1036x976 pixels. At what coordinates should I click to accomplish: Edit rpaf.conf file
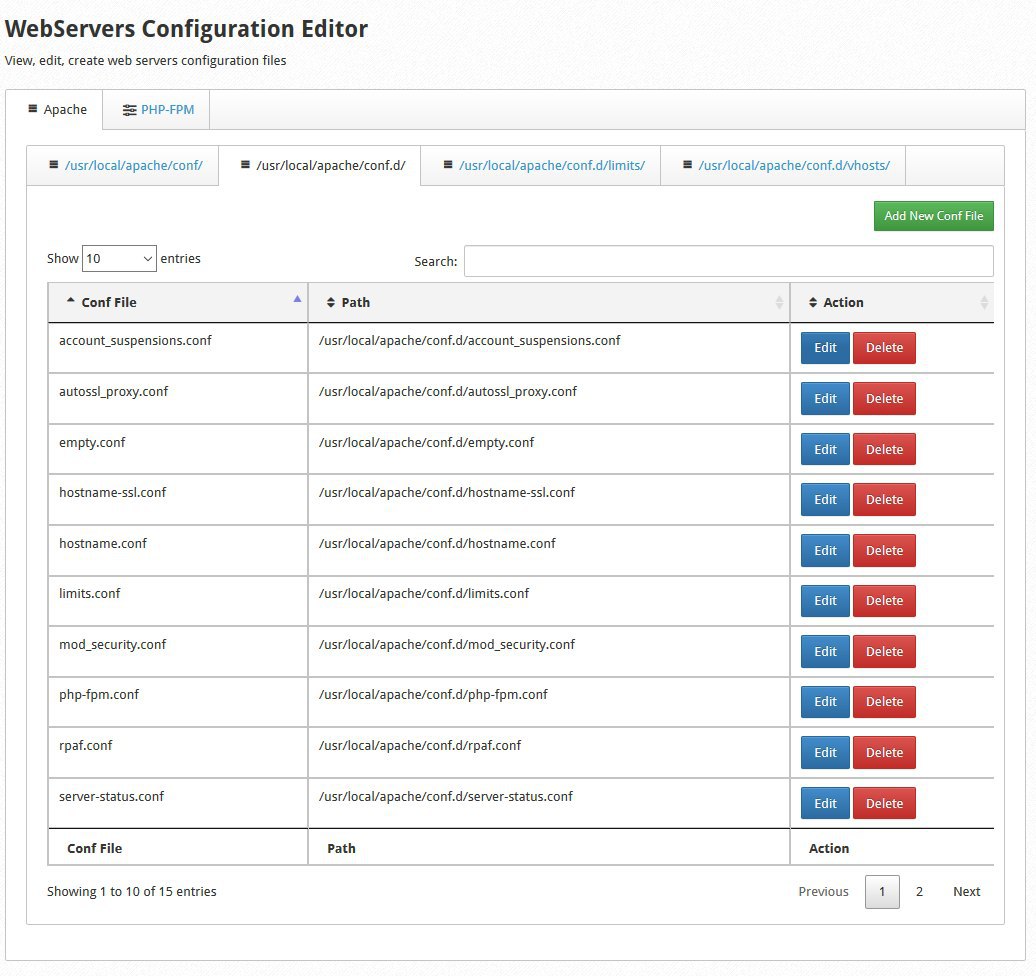click(825, 753)
